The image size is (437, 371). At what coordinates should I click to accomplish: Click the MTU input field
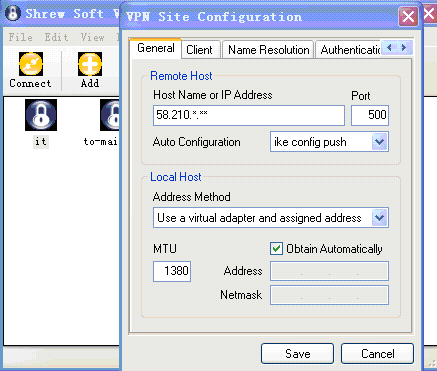pos(172,271)
